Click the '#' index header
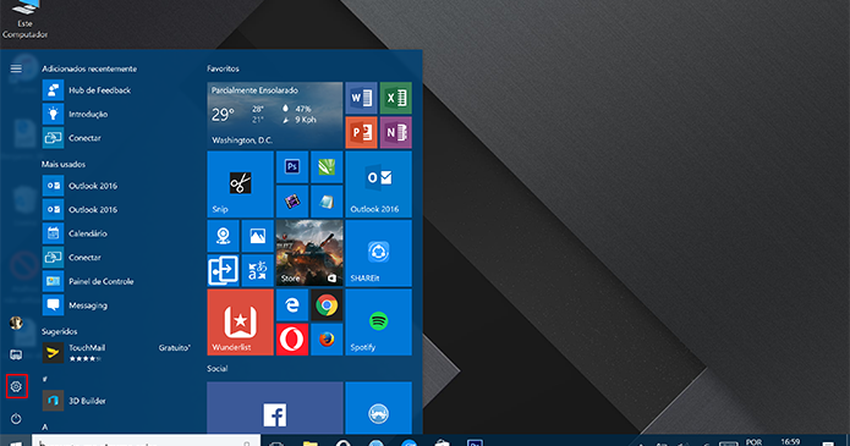 (x=45, y=379)
